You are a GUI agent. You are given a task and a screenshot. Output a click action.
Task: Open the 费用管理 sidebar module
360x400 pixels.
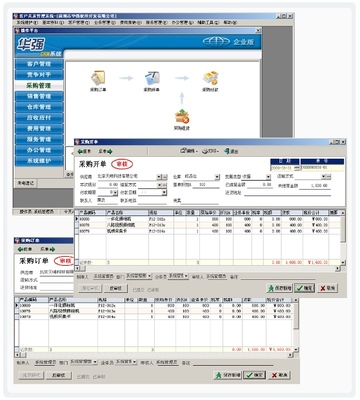[39, 129]
